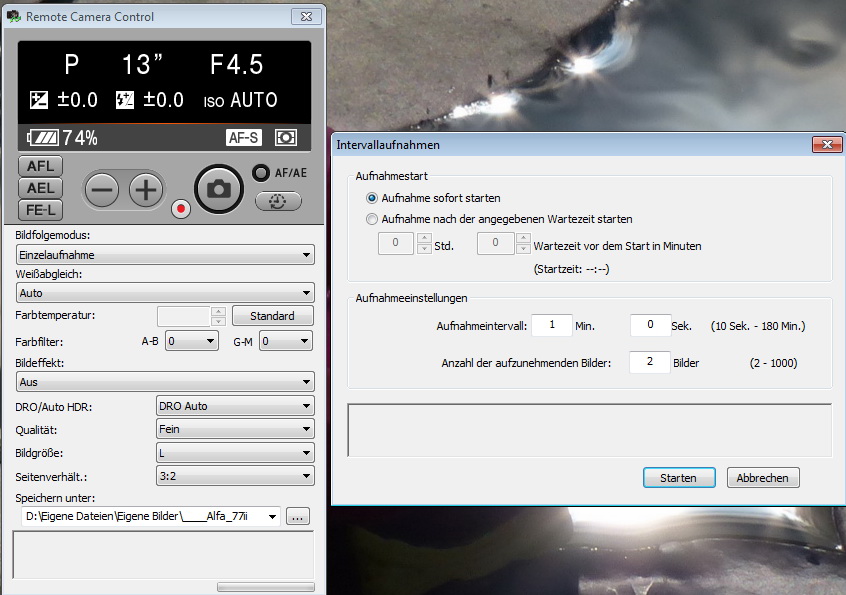The image size is (846, 595).
Task: Start movie recording with red dot button
Action: pos(181,209)
